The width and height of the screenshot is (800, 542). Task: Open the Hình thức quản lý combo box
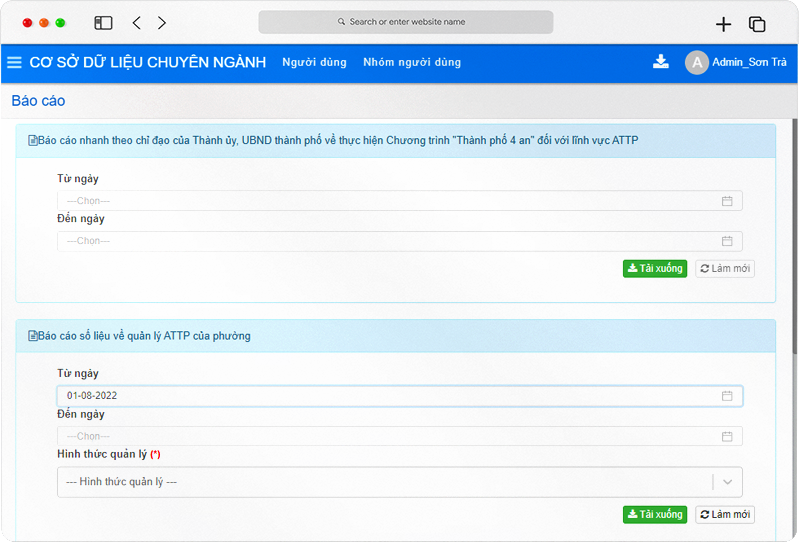click(x=400, y=482)
